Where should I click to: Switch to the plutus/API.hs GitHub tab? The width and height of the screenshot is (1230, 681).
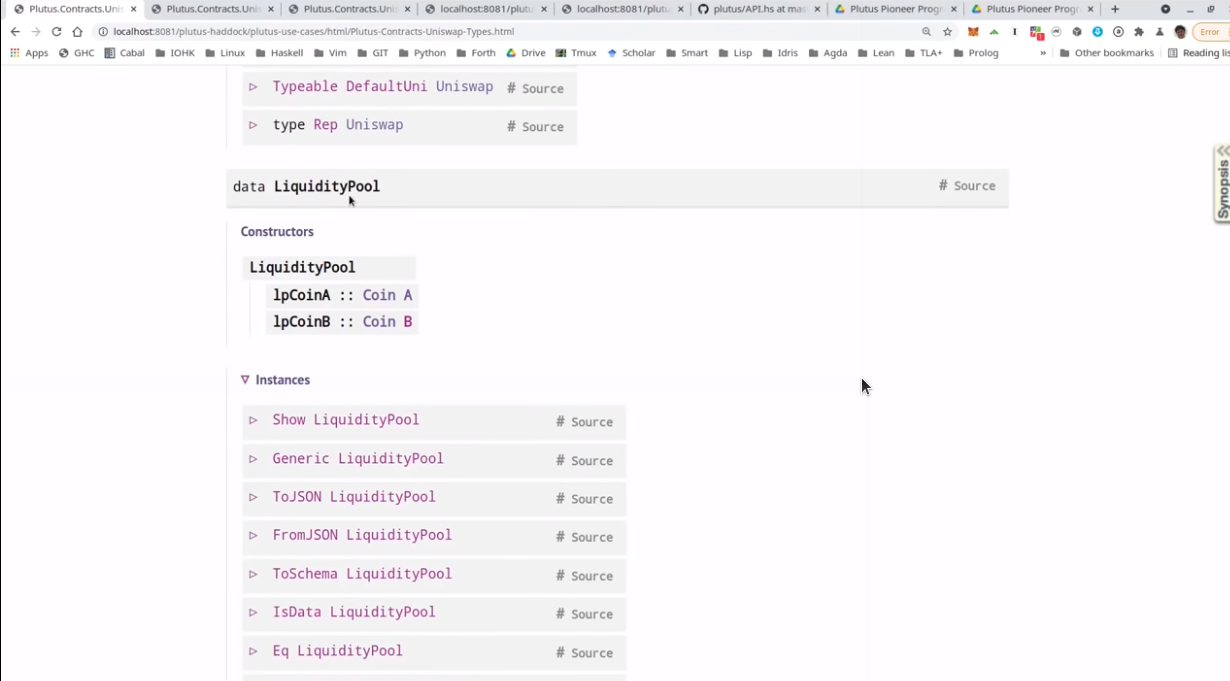coord(752,9)
